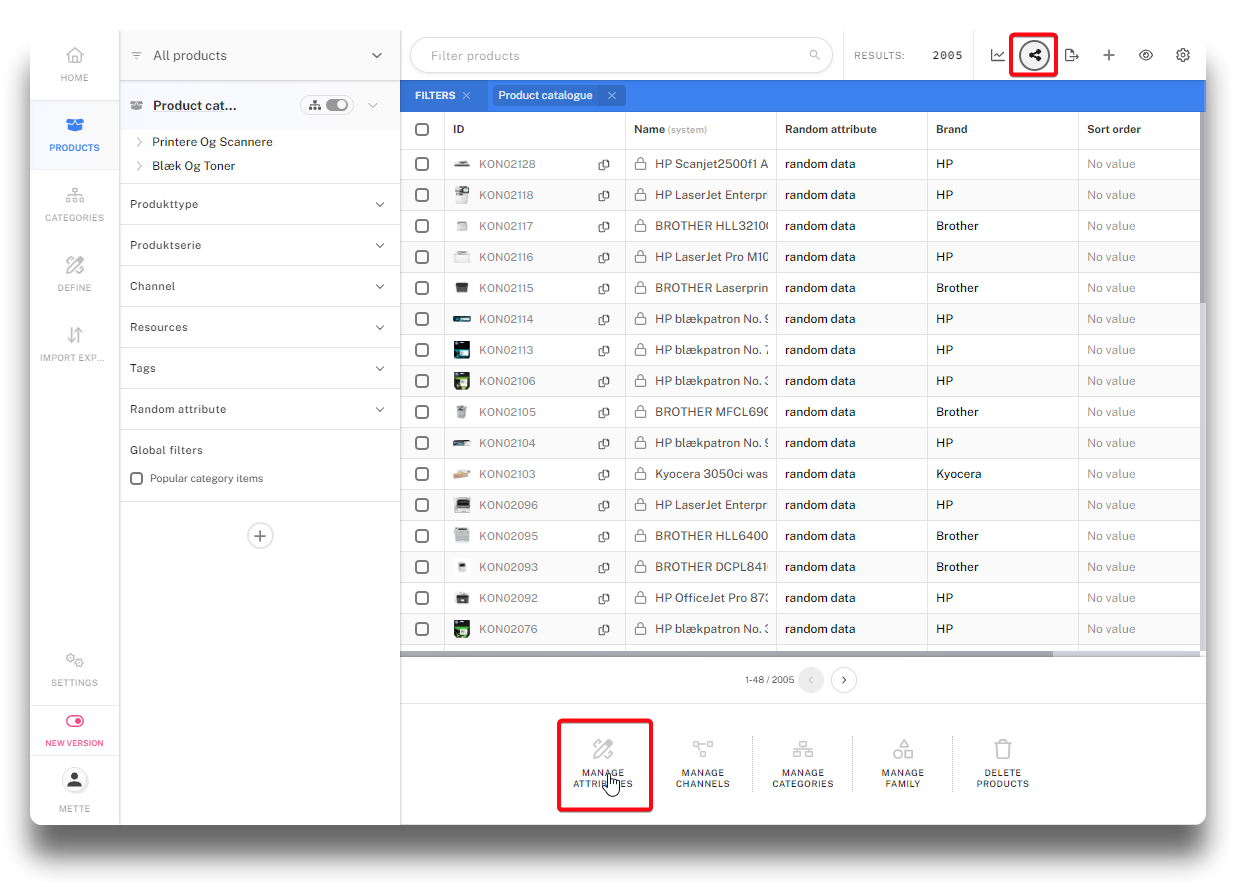Click the export icon in toolbar

tap(1071, 55)
